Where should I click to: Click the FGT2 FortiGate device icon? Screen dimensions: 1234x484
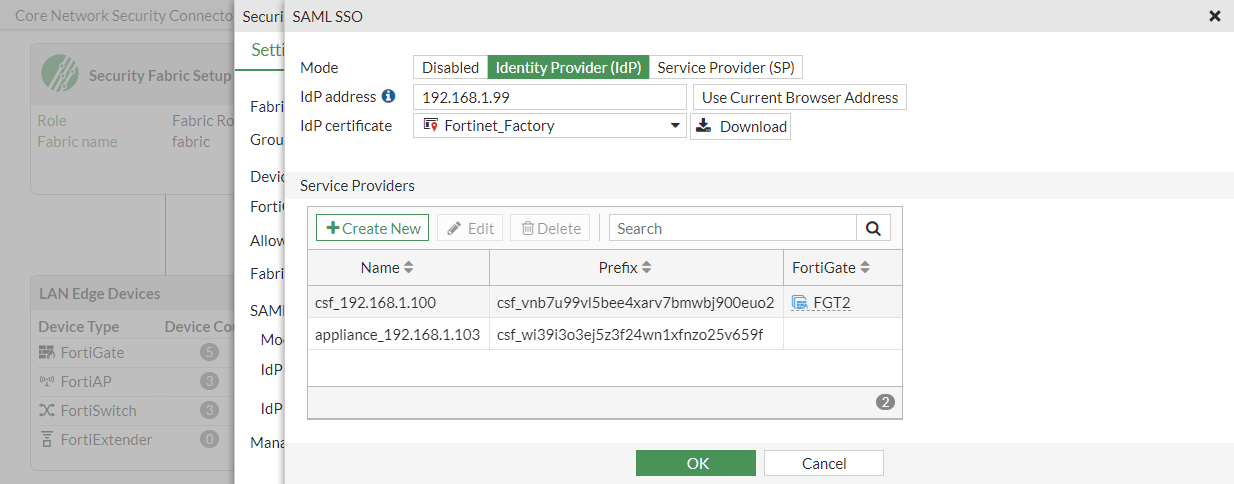tap(800, 302)
